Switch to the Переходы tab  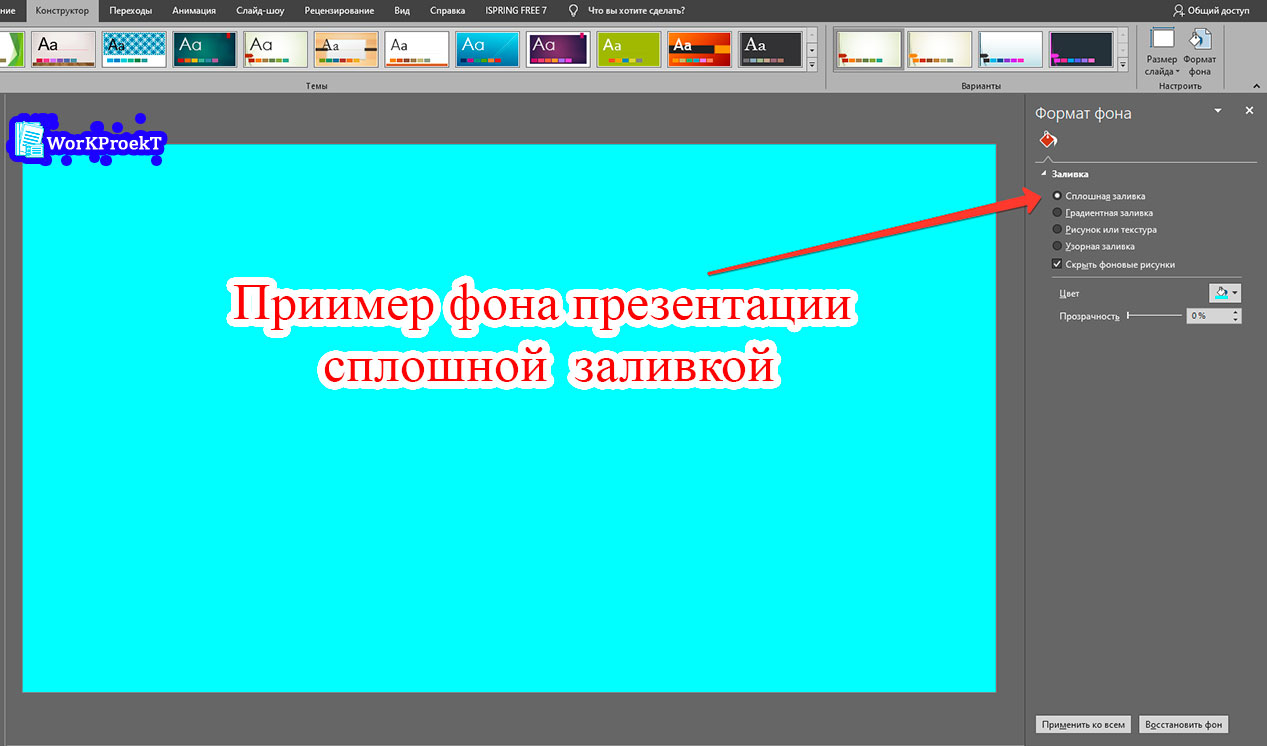click(132, 10)
